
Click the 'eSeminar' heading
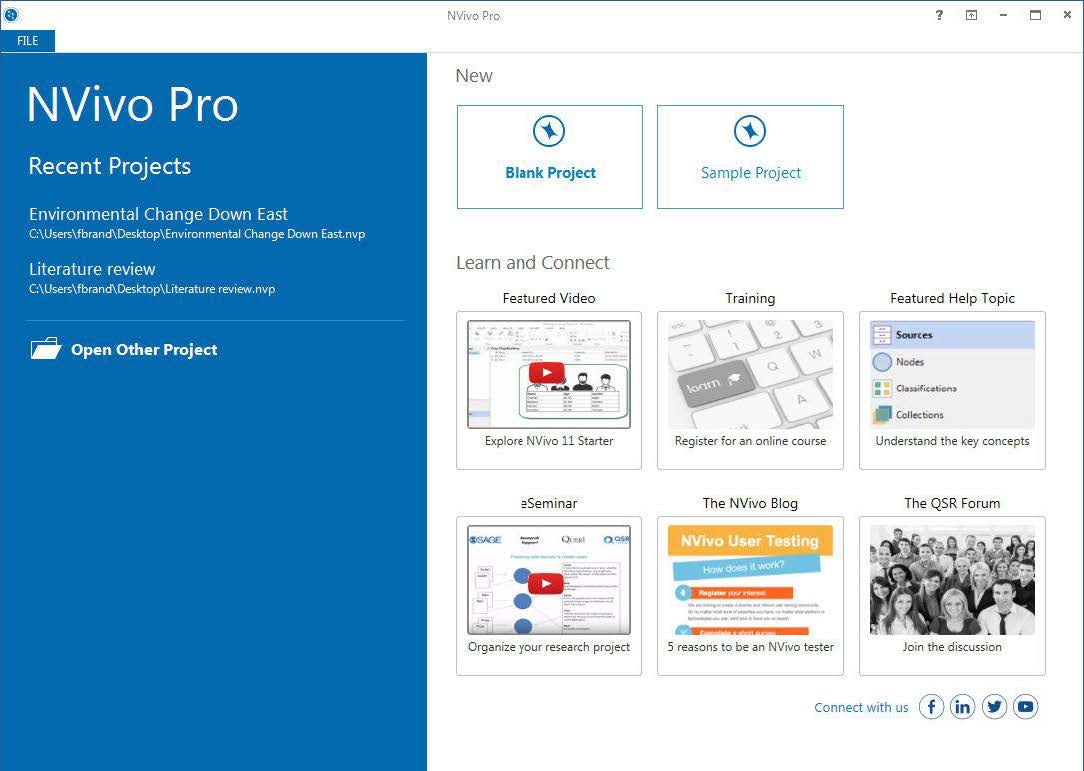(549, 503)
